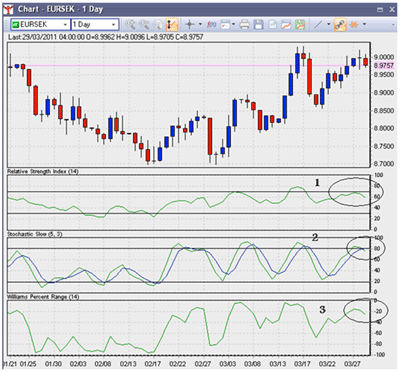Click the 01/25 date axis label
Image resolution: width=400 pixels, height=372 pixels.
click(29, 364)
